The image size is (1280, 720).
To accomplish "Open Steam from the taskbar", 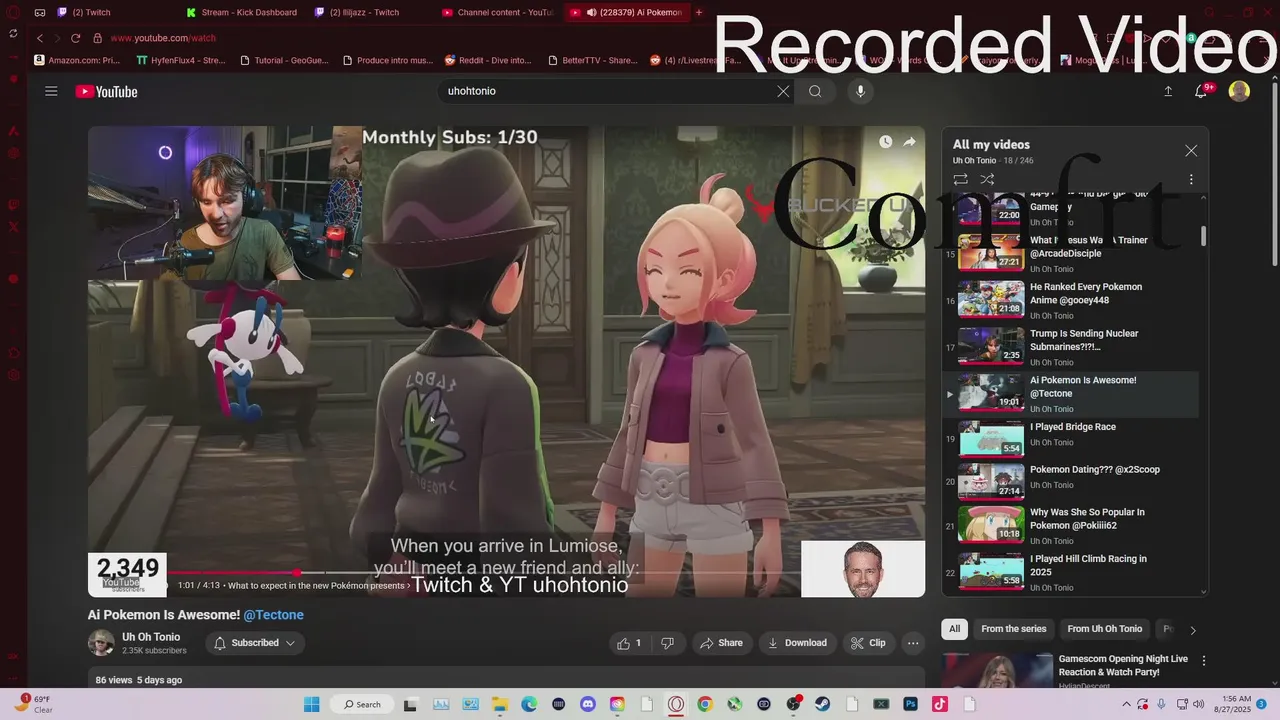I will click(x=822, y=704).
